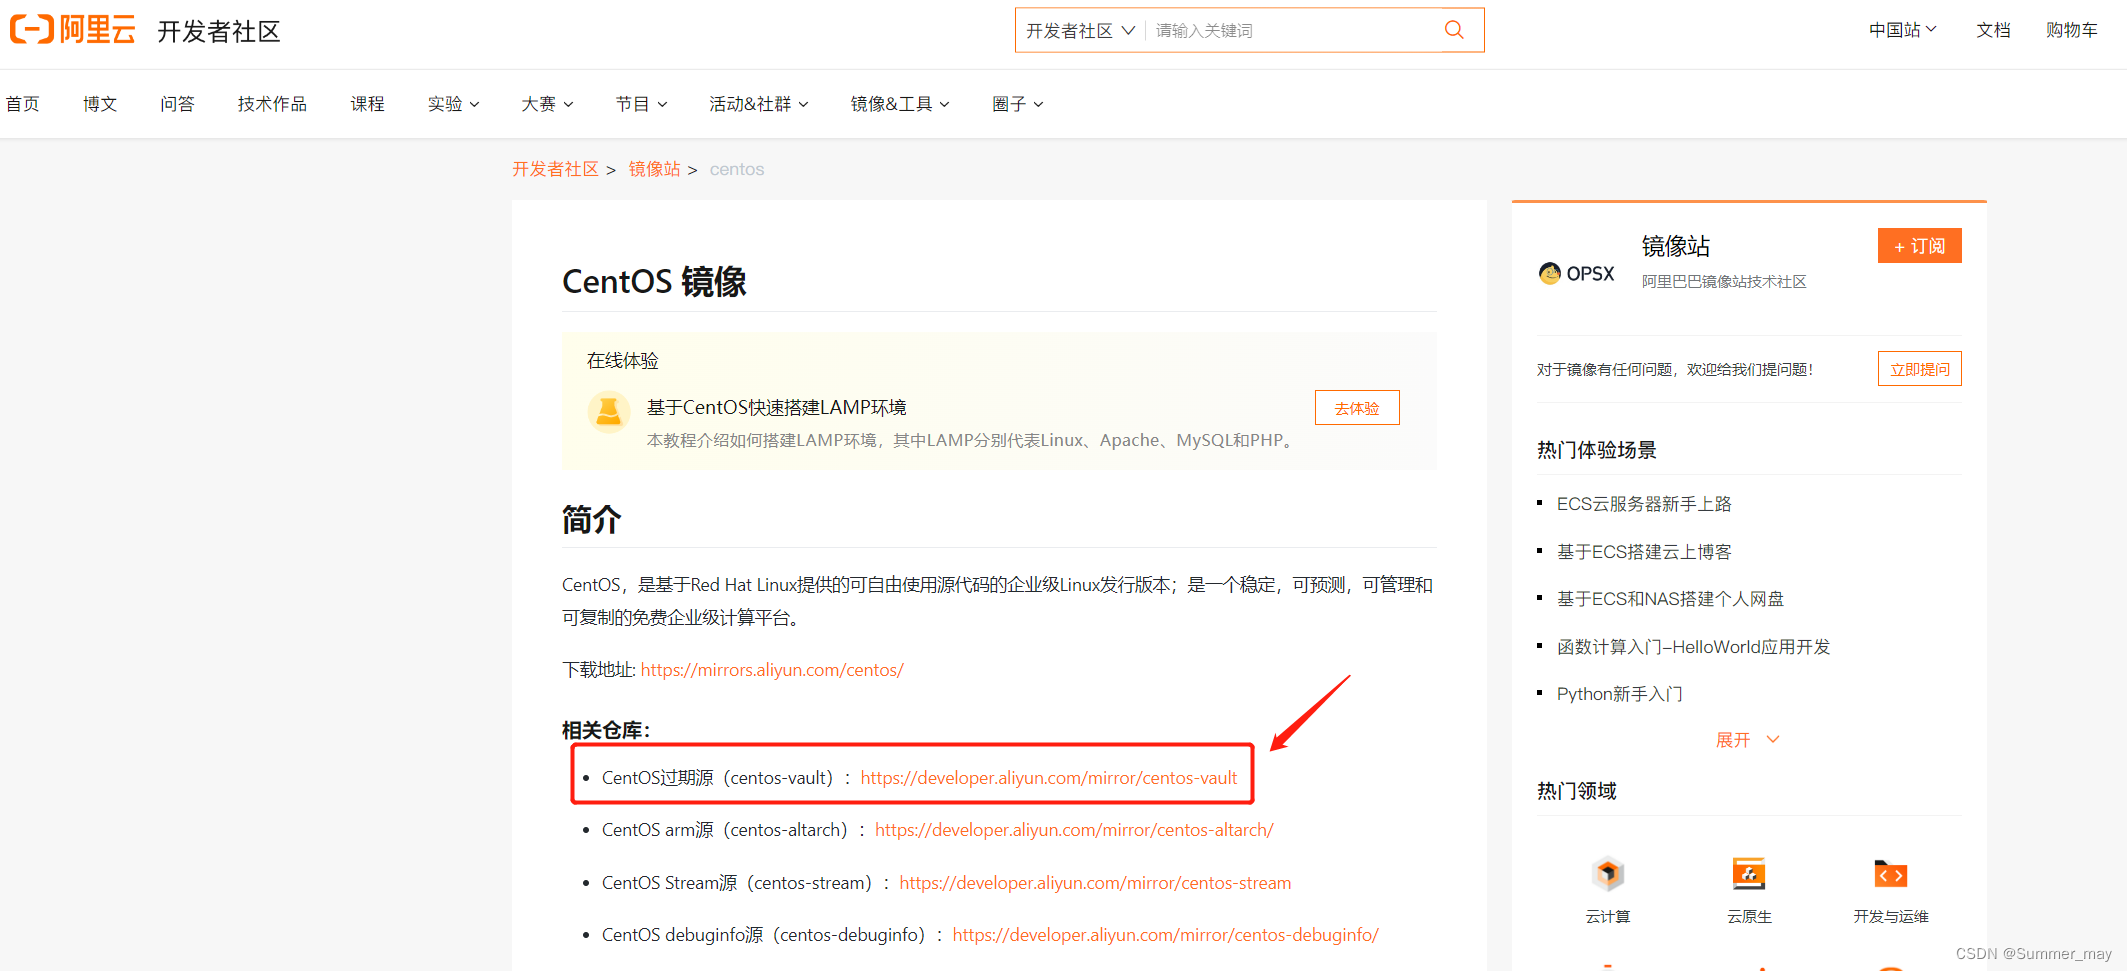
Task: Open the 博文 nav item
Action: [x=100, y=104]
